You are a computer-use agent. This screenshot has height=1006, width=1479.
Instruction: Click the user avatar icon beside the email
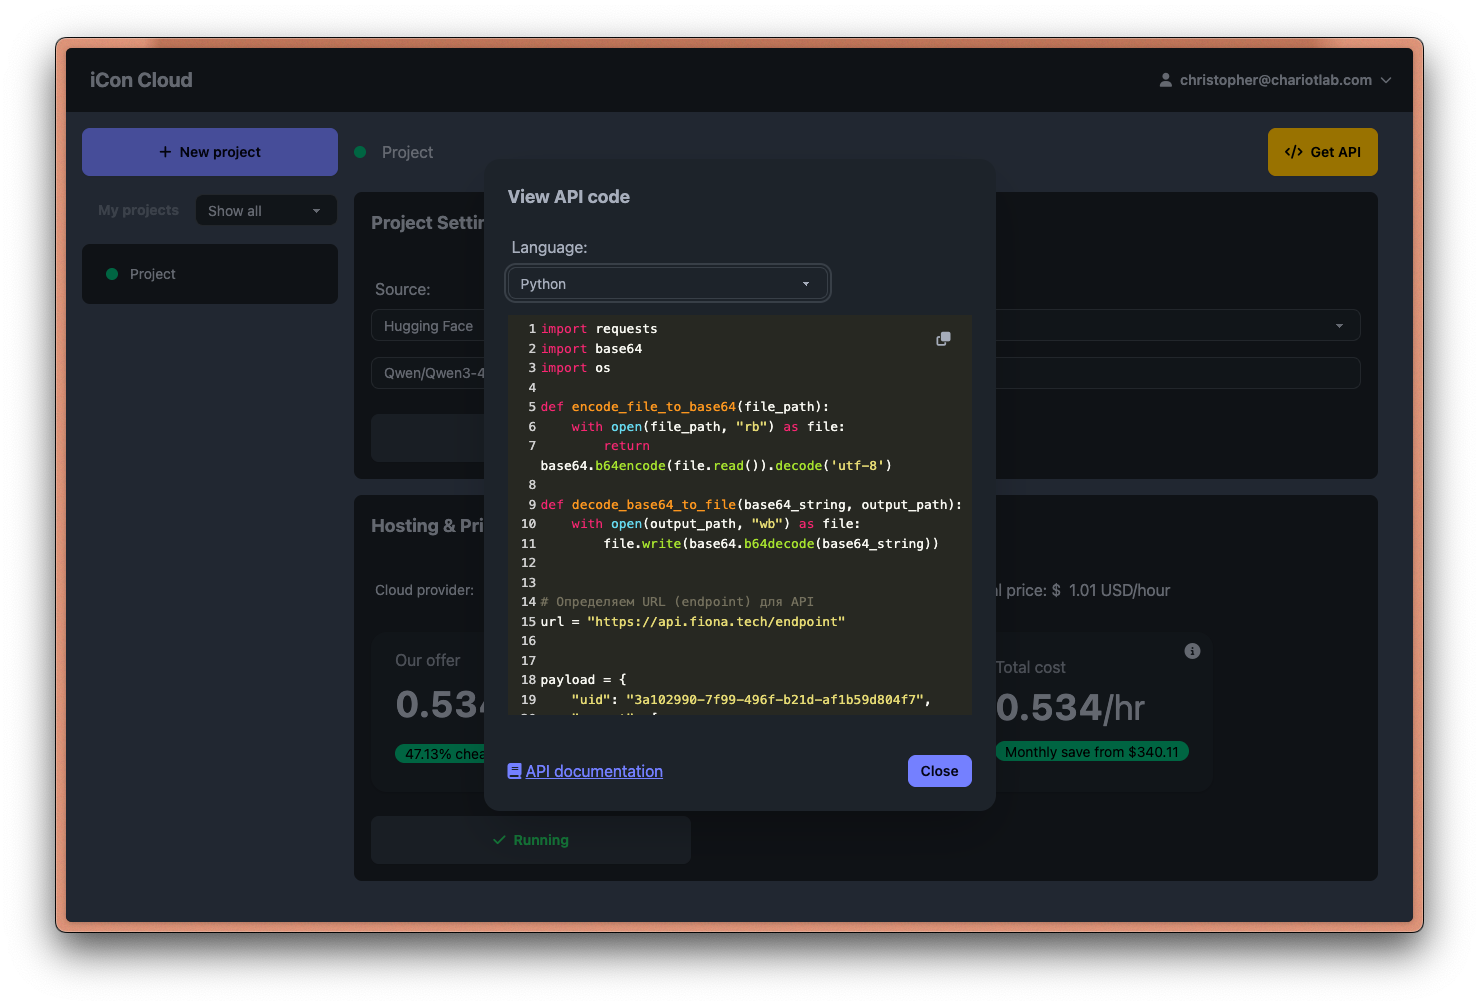1165,80
